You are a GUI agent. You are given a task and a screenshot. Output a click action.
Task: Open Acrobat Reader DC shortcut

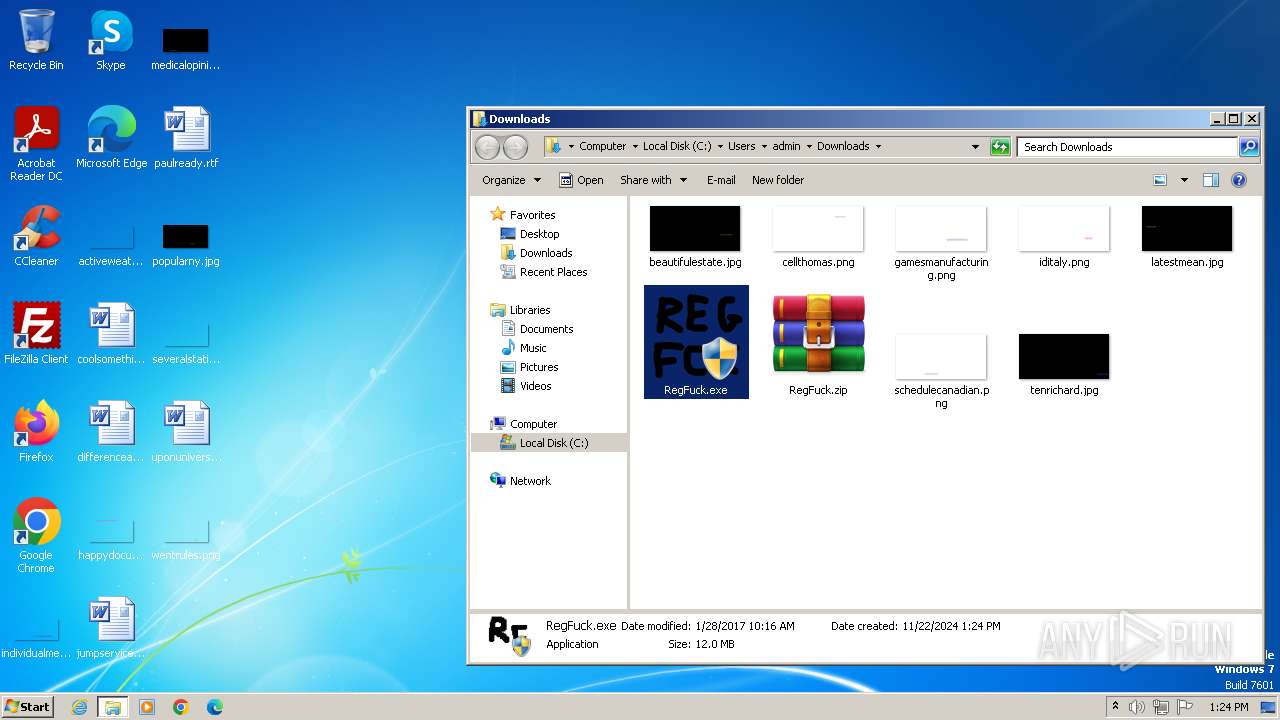coord(36,143)
